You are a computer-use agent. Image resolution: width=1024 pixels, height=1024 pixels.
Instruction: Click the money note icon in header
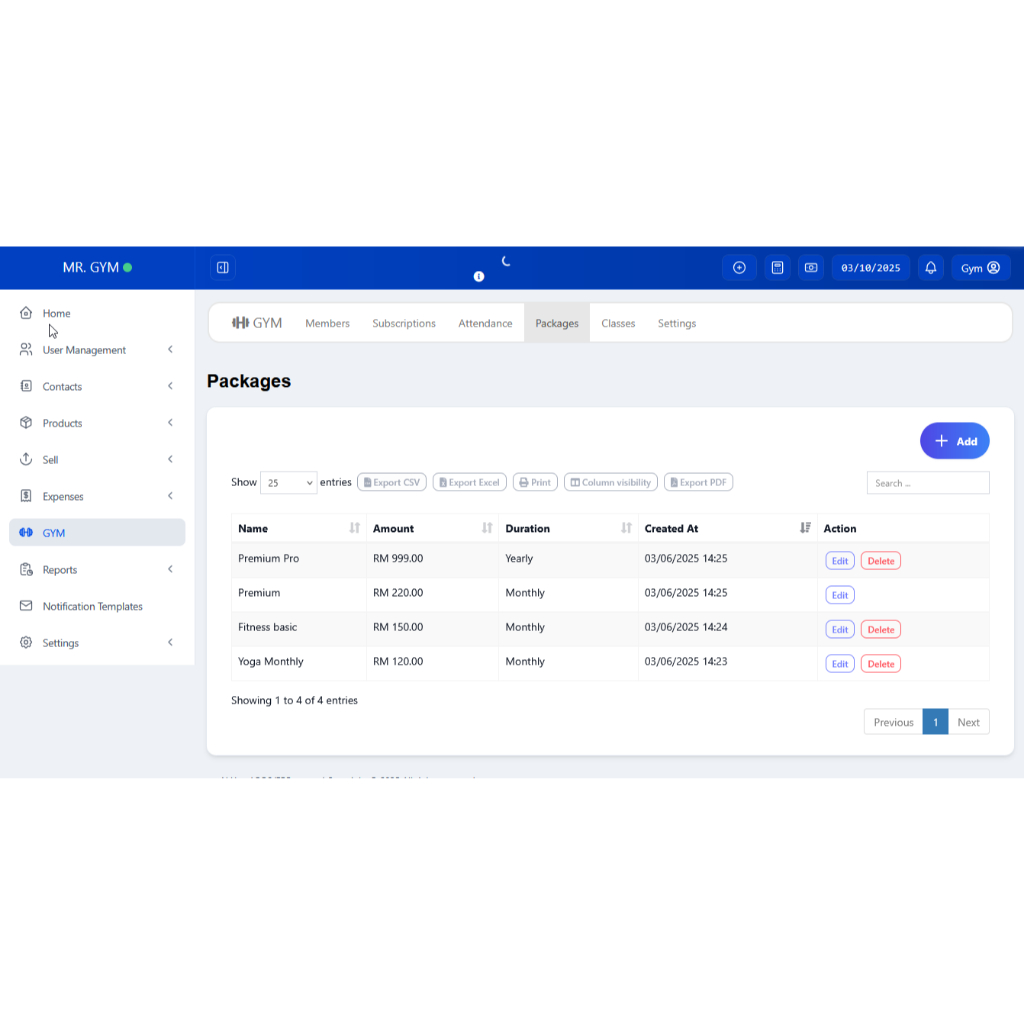coord(811,268)
